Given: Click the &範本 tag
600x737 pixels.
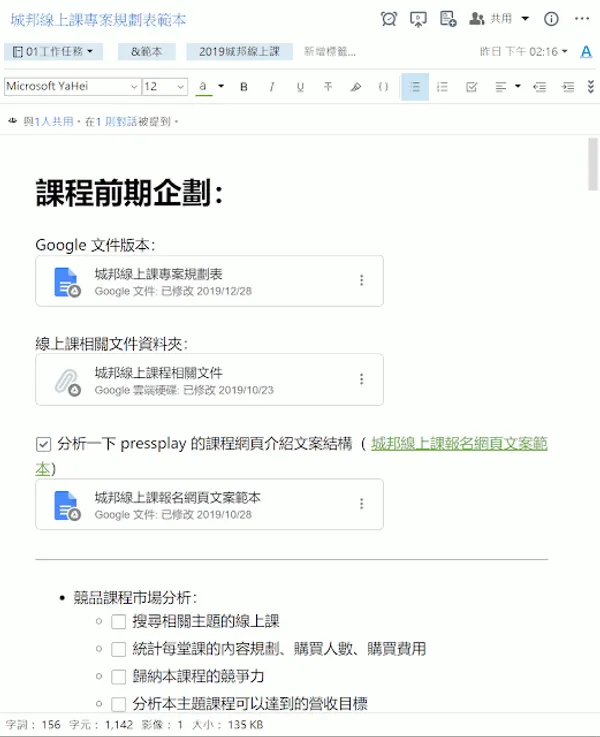Looking at the screenshot, I should 146,51.
